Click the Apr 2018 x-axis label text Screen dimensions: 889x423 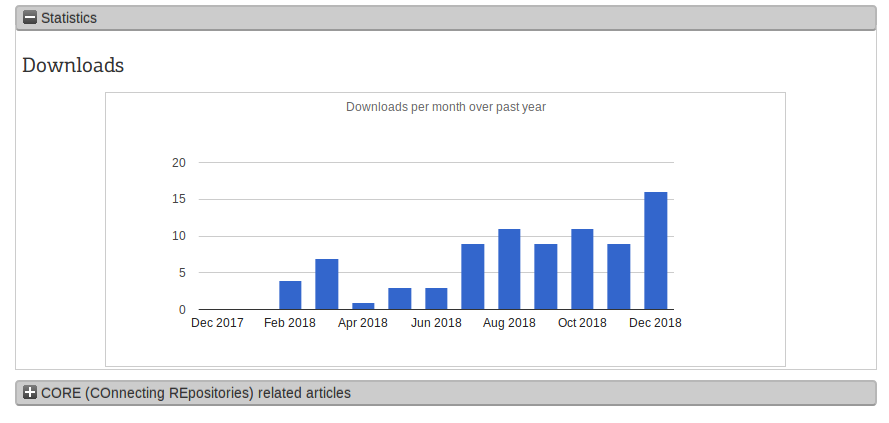tap(363, 323)
